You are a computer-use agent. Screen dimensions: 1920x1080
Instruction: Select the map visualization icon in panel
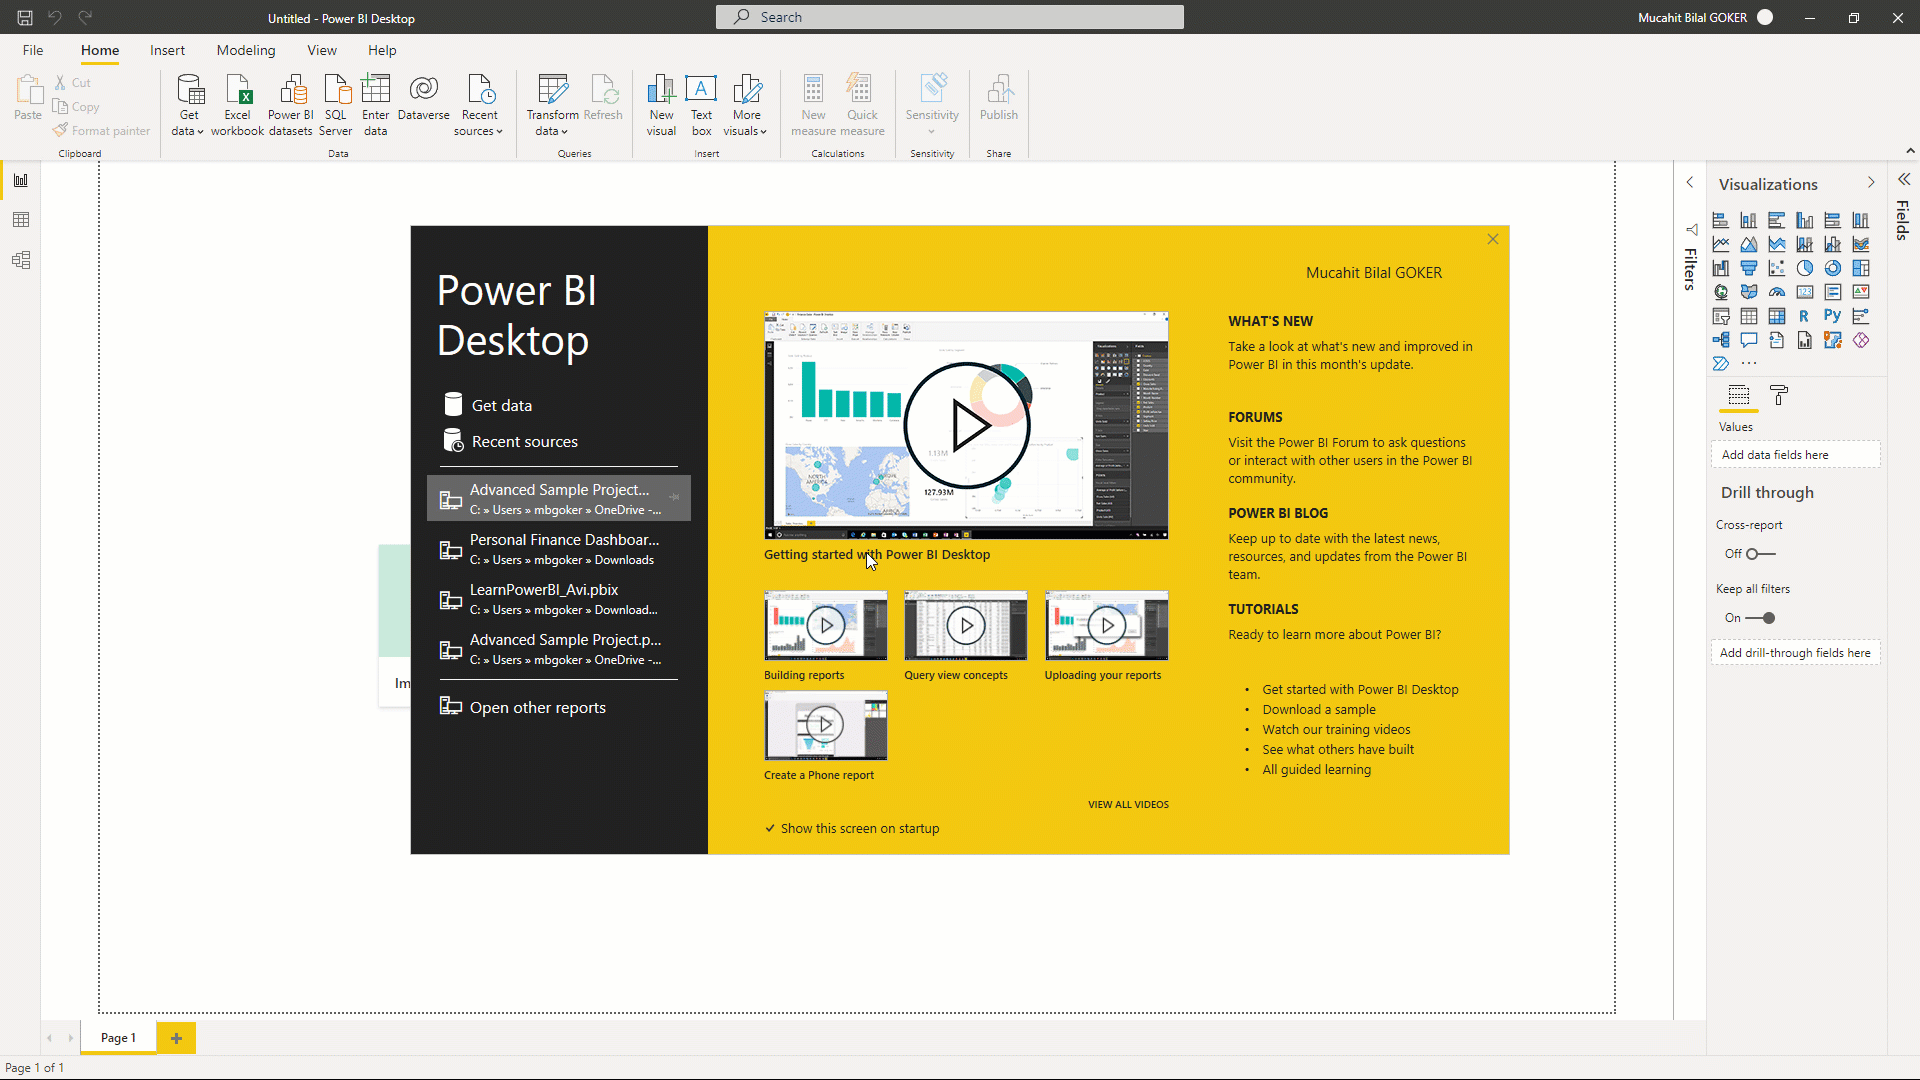(1721, 291)
